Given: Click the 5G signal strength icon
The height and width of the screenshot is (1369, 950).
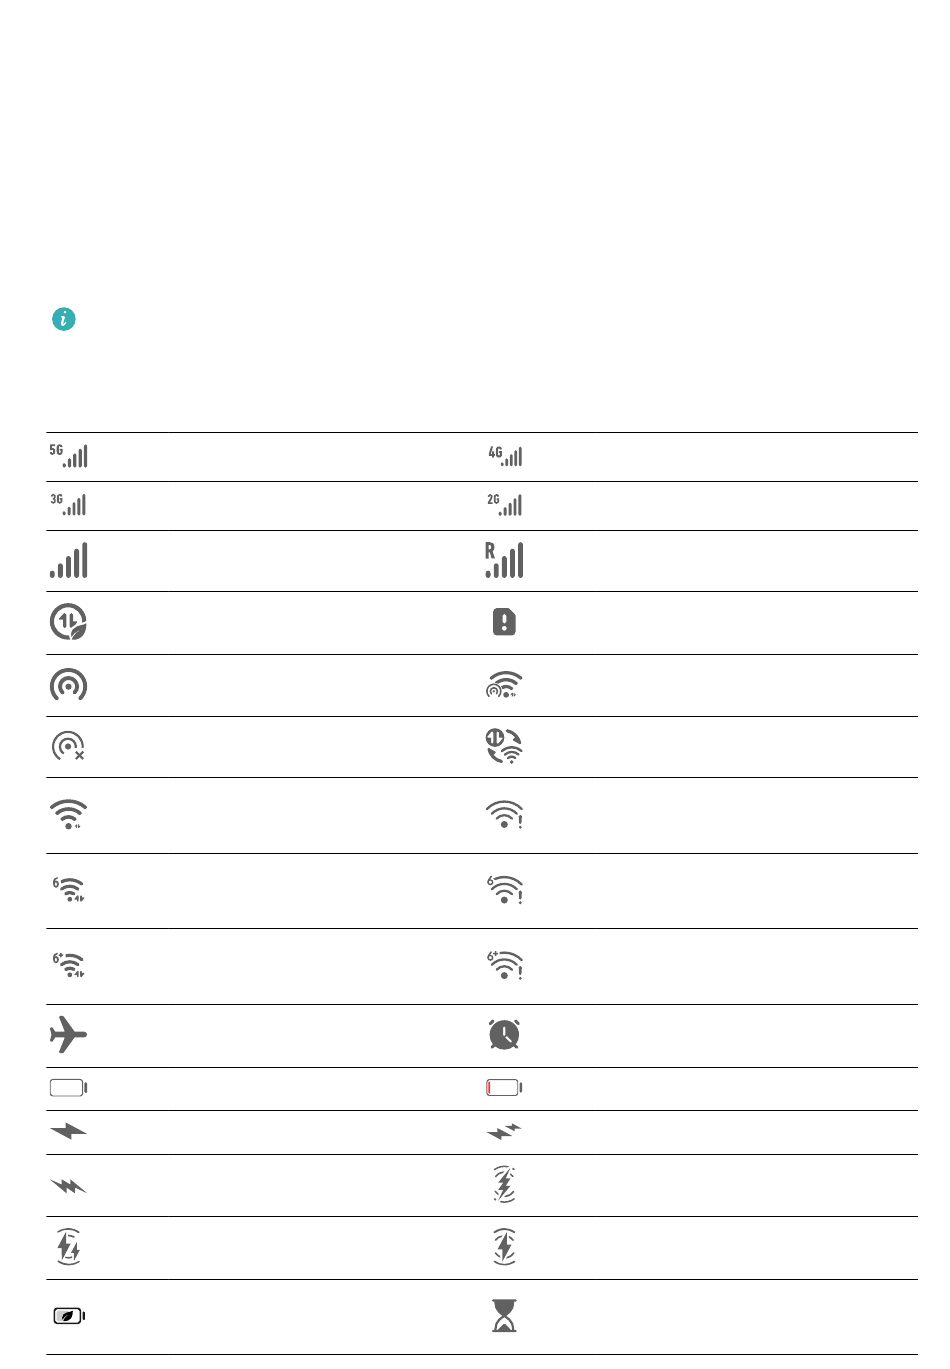Looking at the screenshot, I should [x=68, y=456].
